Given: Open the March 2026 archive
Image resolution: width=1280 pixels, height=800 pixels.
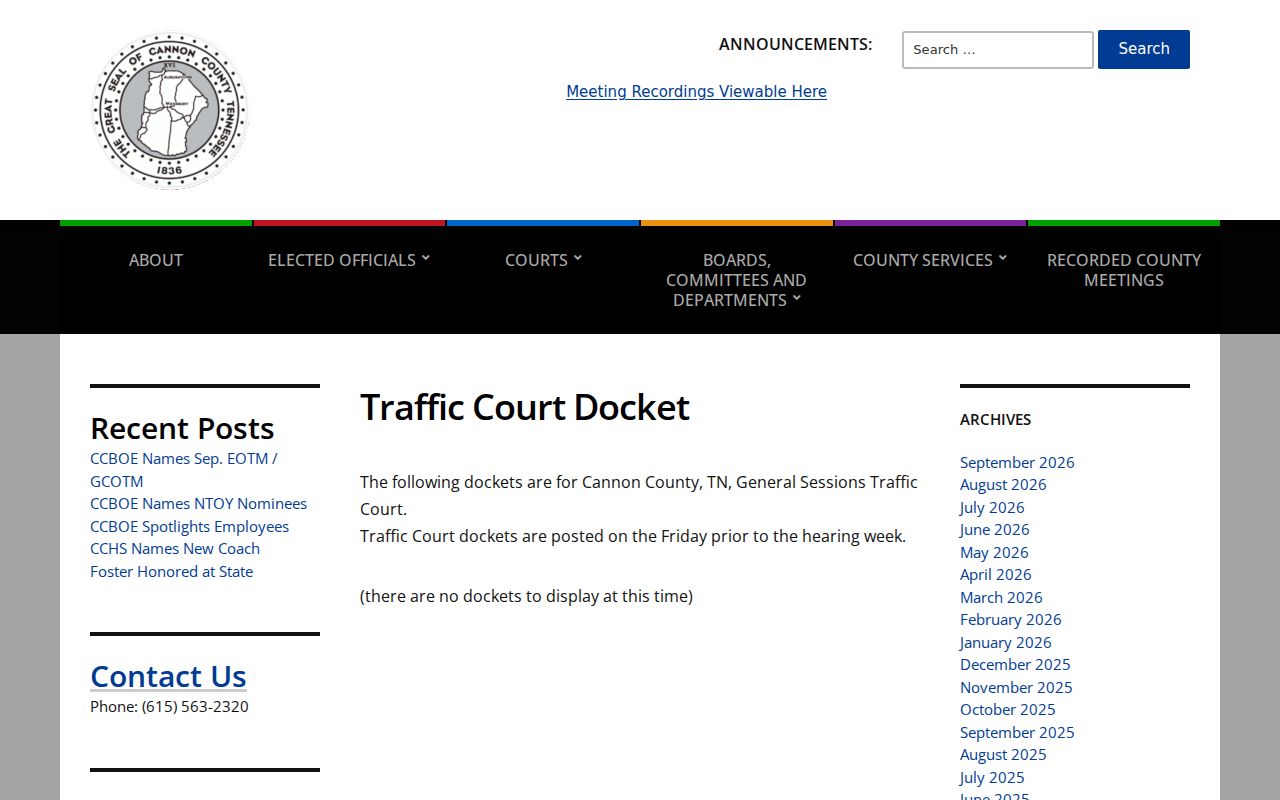Looking at the screenshot, I should [x=1001, y=597].
